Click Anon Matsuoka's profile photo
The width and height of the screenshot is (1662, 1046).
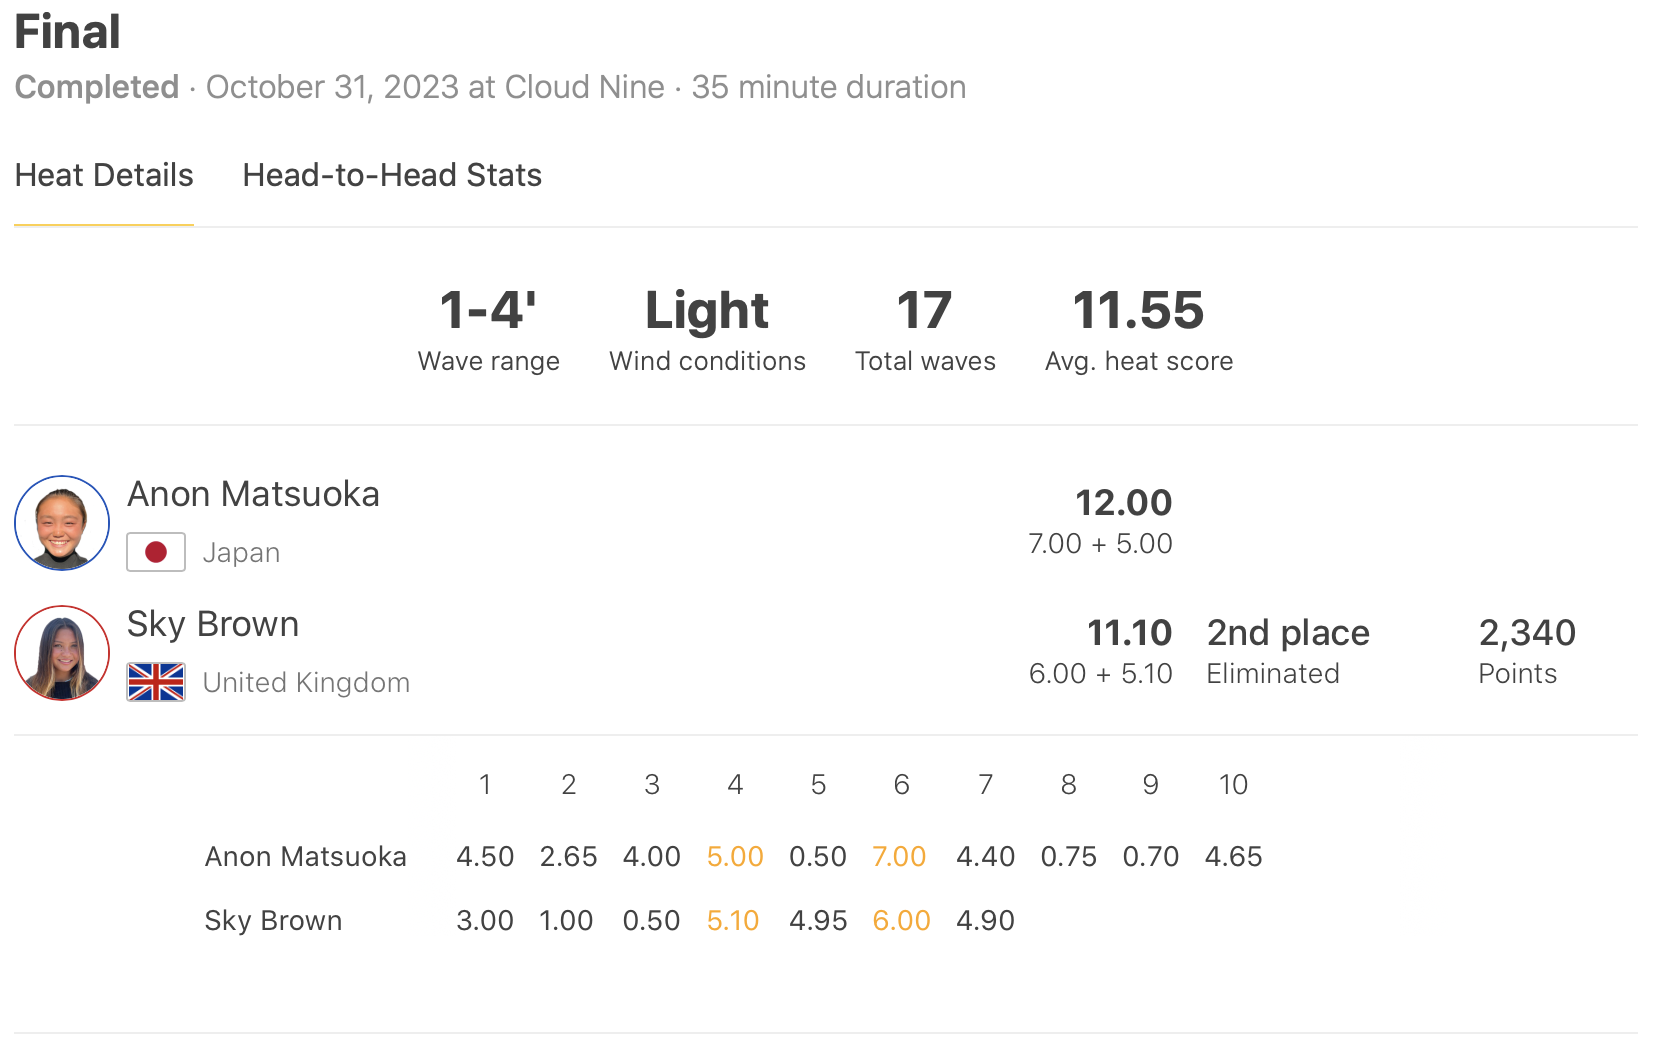[x=62, y=523]
